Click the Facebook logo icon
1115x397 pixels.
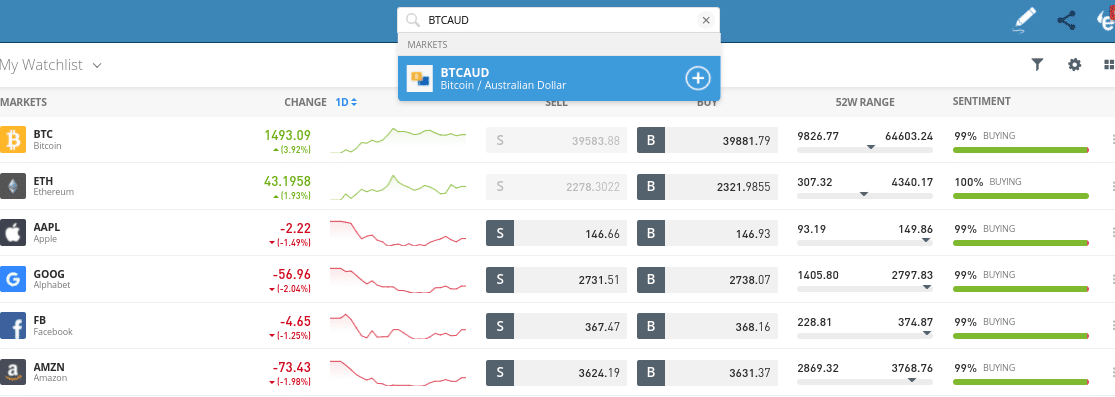tap(13, 326)
